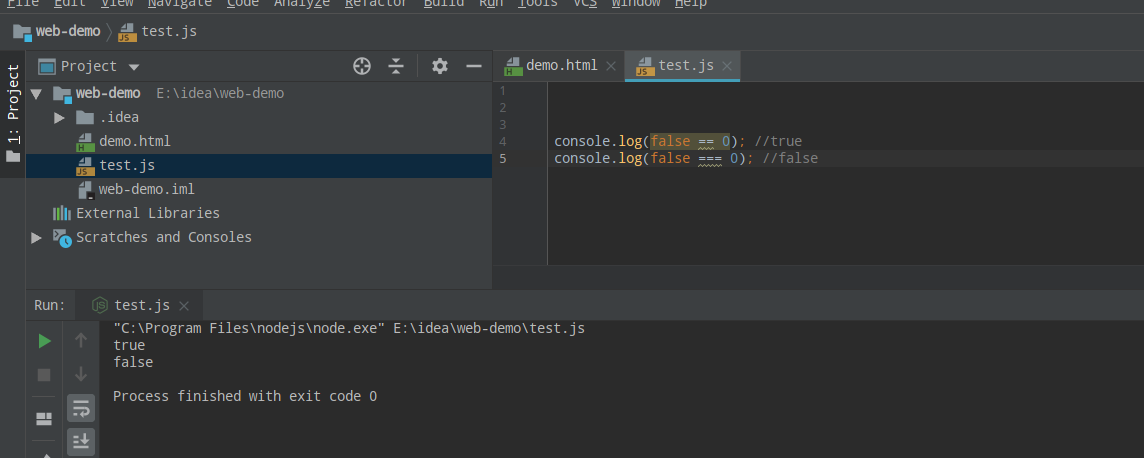Toggle the 1: Project sidebar button
1144x458 pixels.
click(13, 112)
